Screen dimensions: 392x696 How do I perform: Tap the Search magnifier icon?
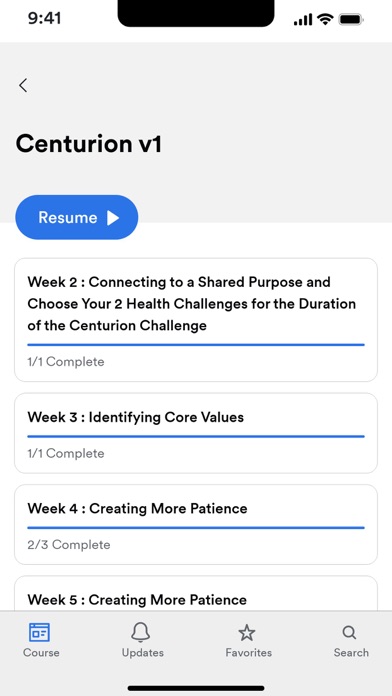[349, 633]
